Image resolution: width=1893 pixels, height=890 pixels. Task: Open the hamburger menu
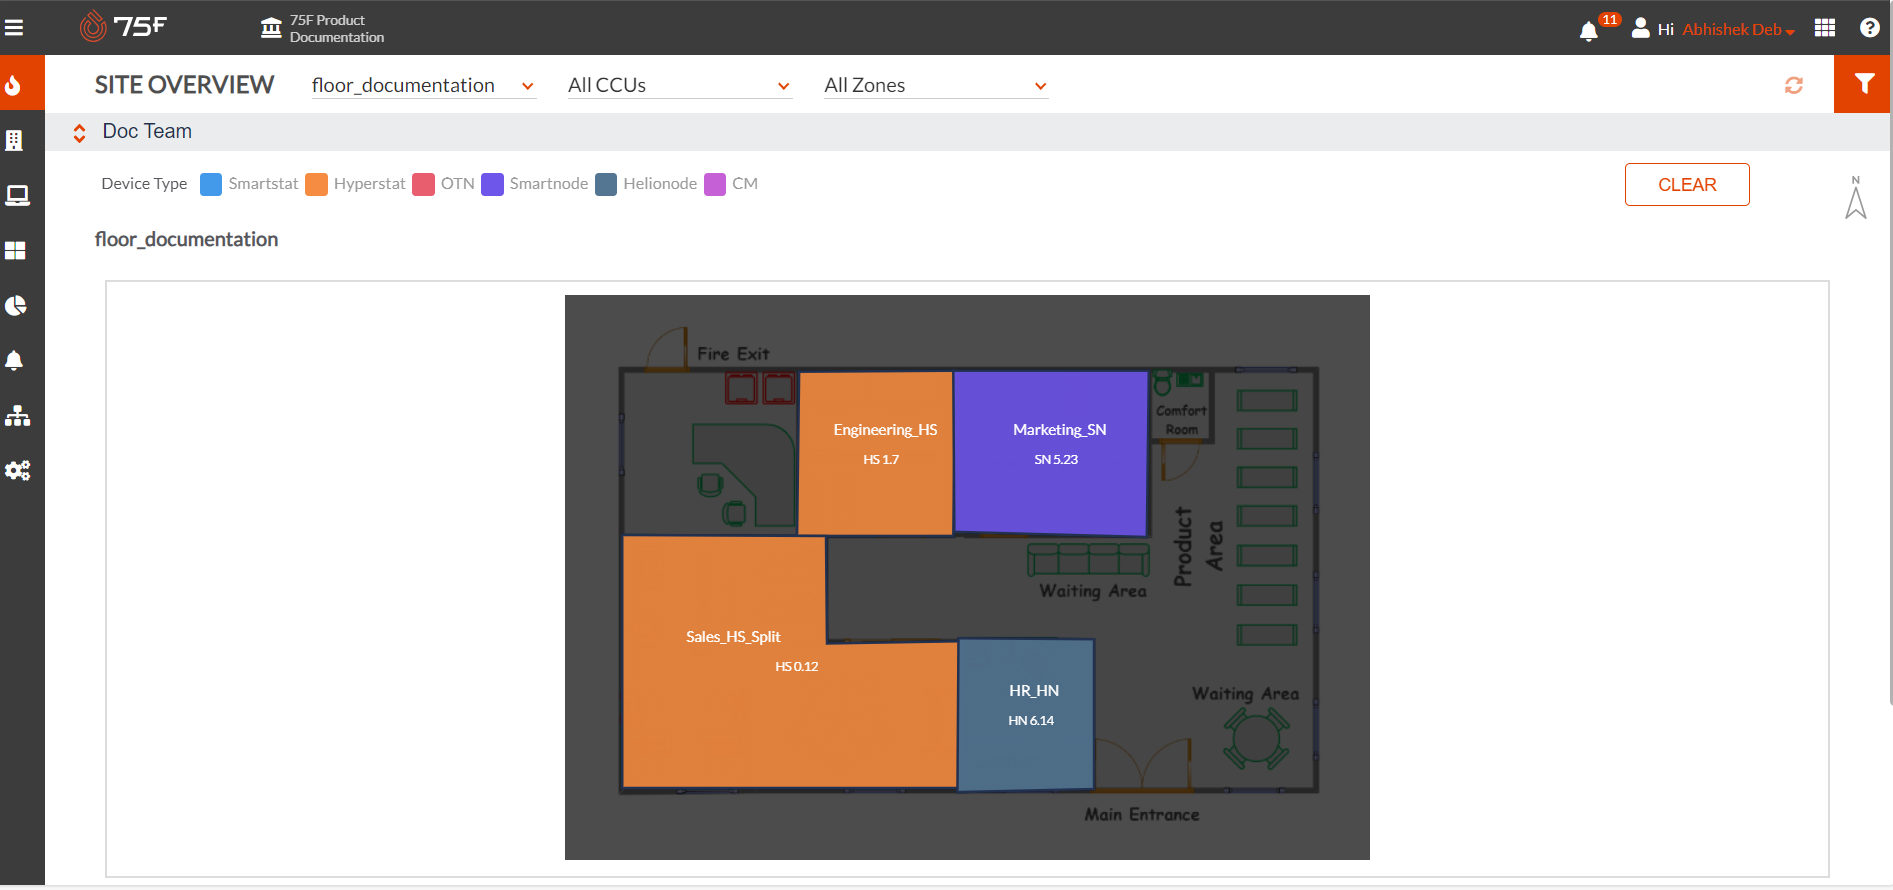click(14, 28)
